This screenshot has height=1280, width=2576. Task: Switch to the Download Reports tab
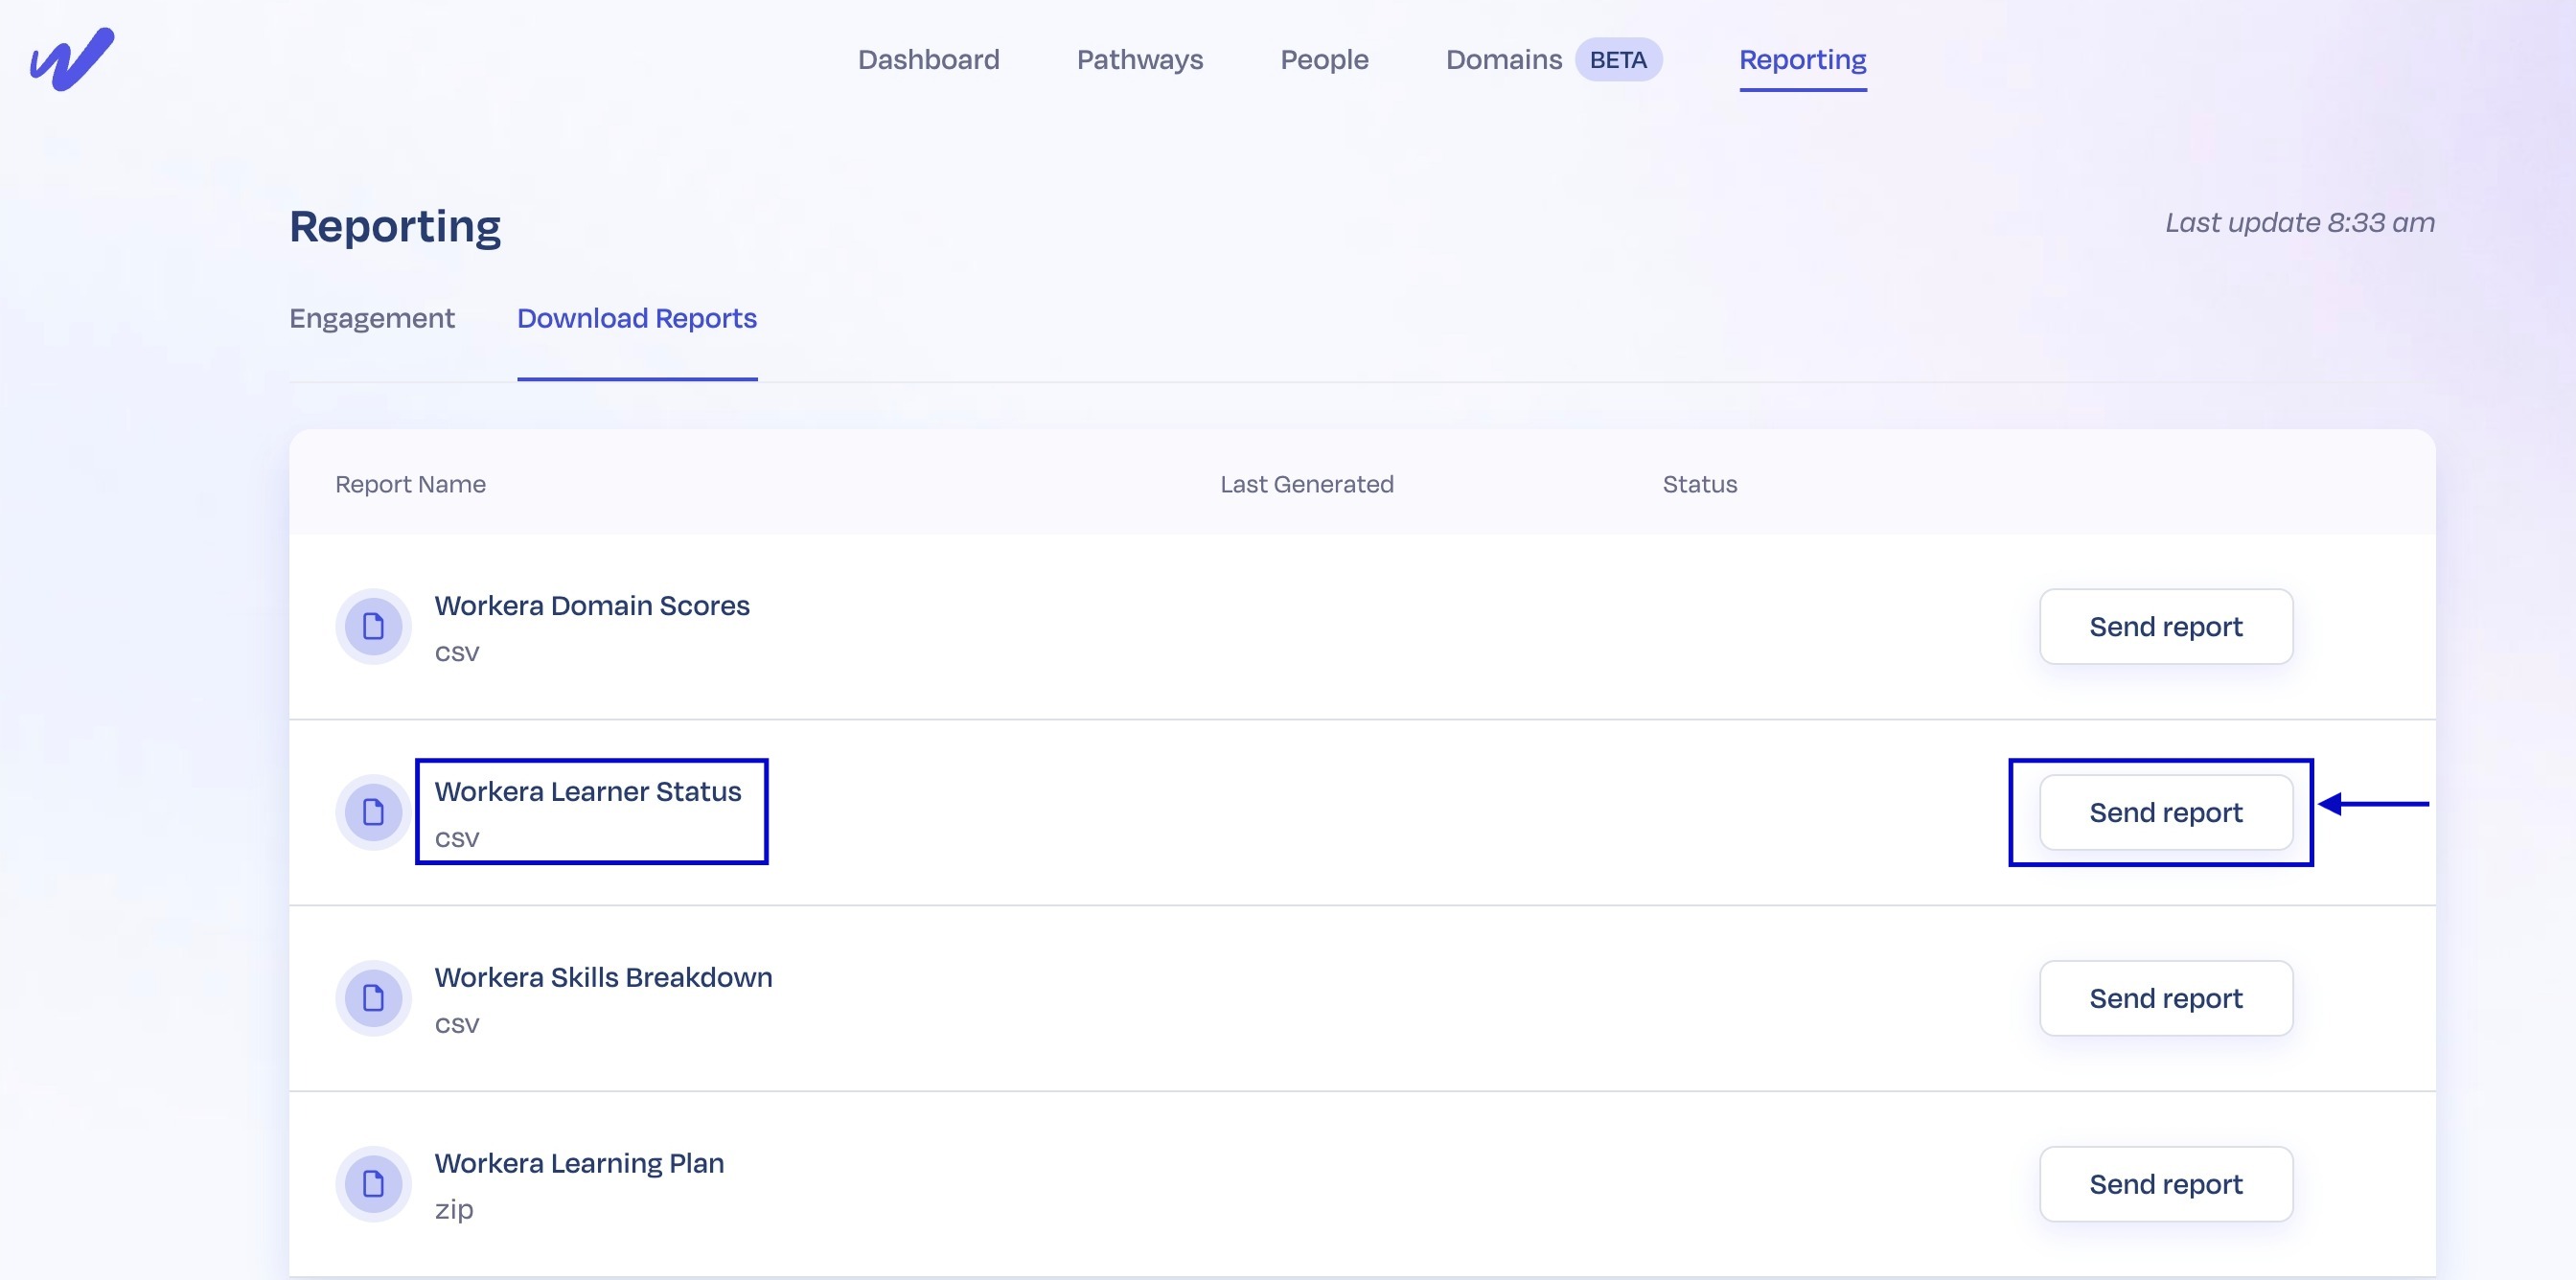click(636, 318)
